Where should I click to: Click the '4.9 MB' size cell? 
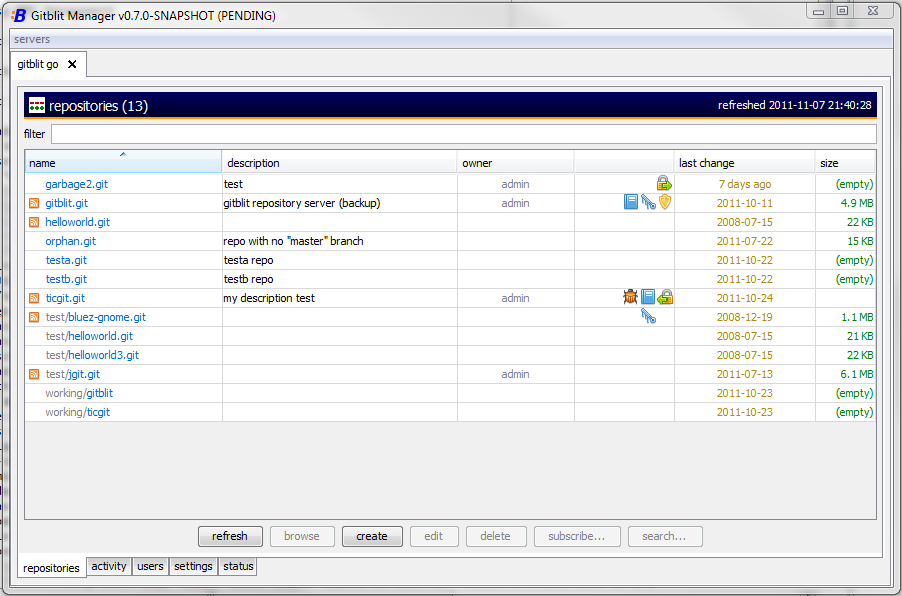[x=845, y=203]
